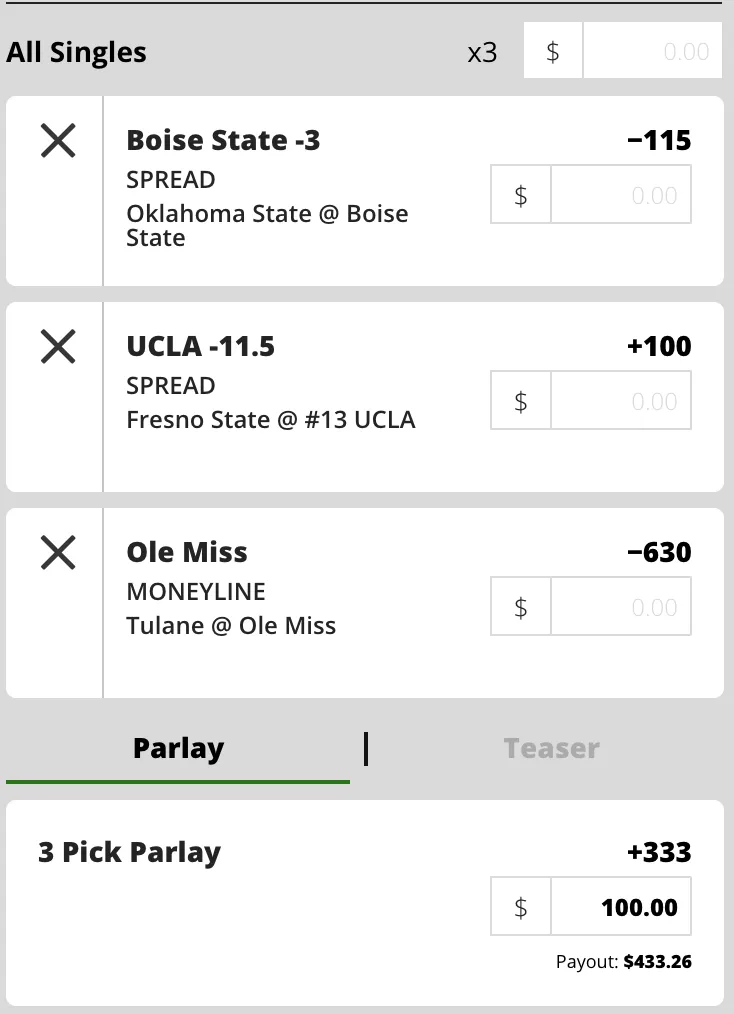734x1014 pixels.
Task: Click the +333 parlay odds
Action: pyautogui.click(x=659, y=853)
